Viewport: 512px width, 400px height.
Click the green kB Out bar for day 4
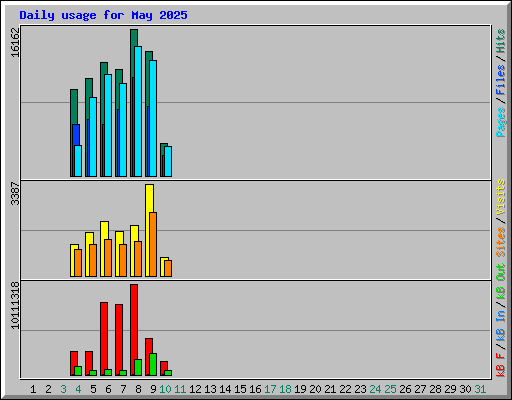(78, 371)
